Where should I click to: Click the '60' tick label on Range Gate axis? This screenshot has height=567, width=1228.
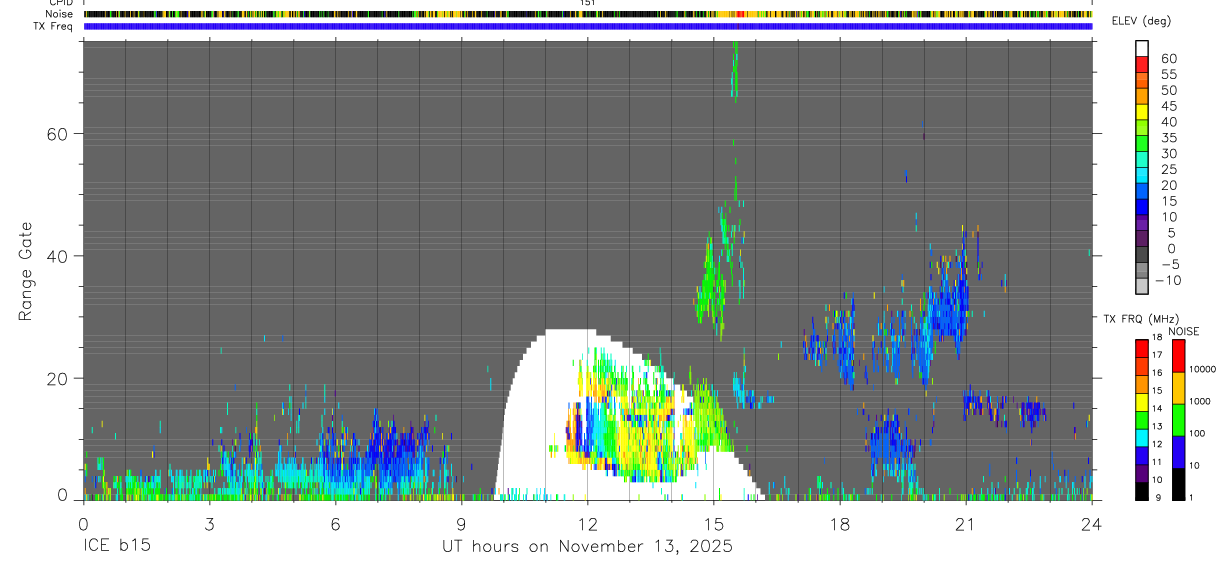[56, 133]
